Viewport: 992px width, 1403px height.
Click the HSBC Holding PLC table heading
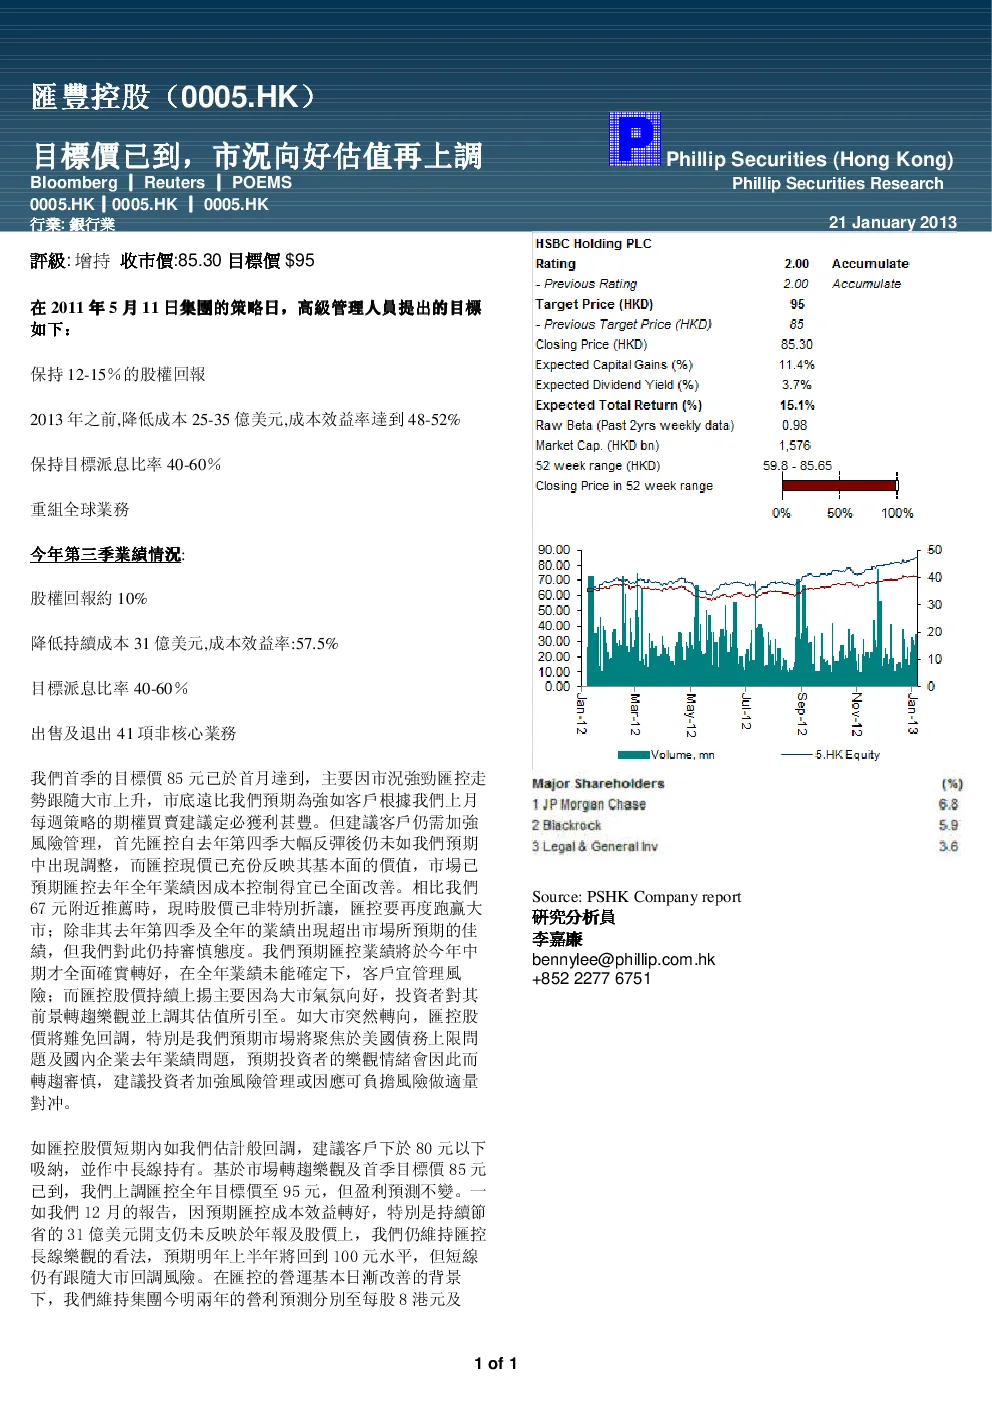click(x=593, y=243)
